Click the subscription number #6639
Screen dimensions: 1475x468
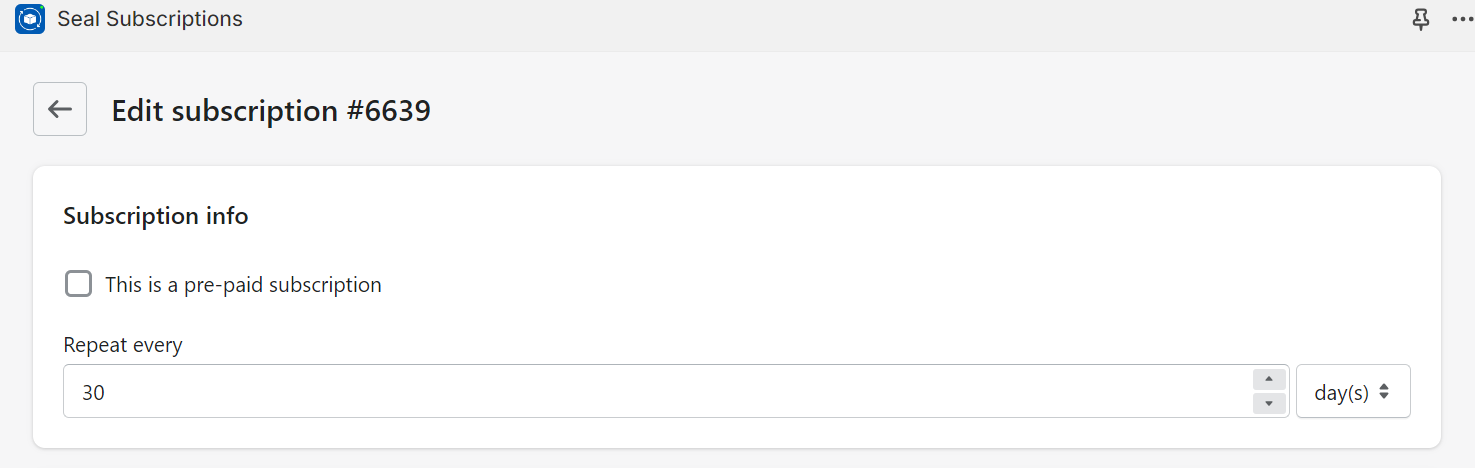pyautogui.click(x=388, y=110)
